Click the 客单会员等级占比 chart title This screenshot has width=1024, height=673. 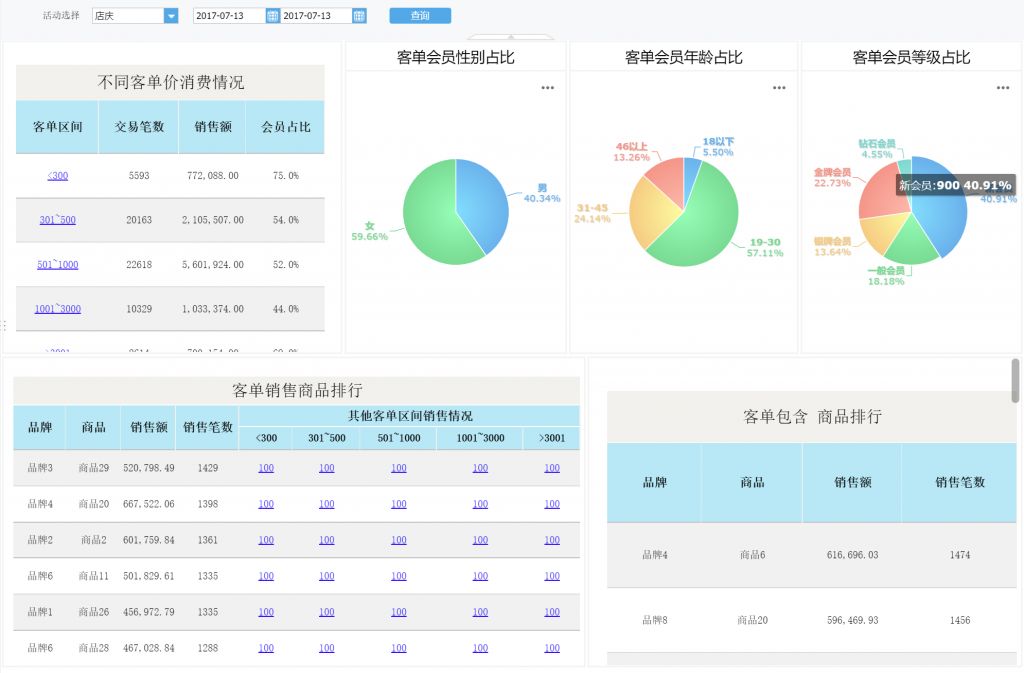click(912, 57)
